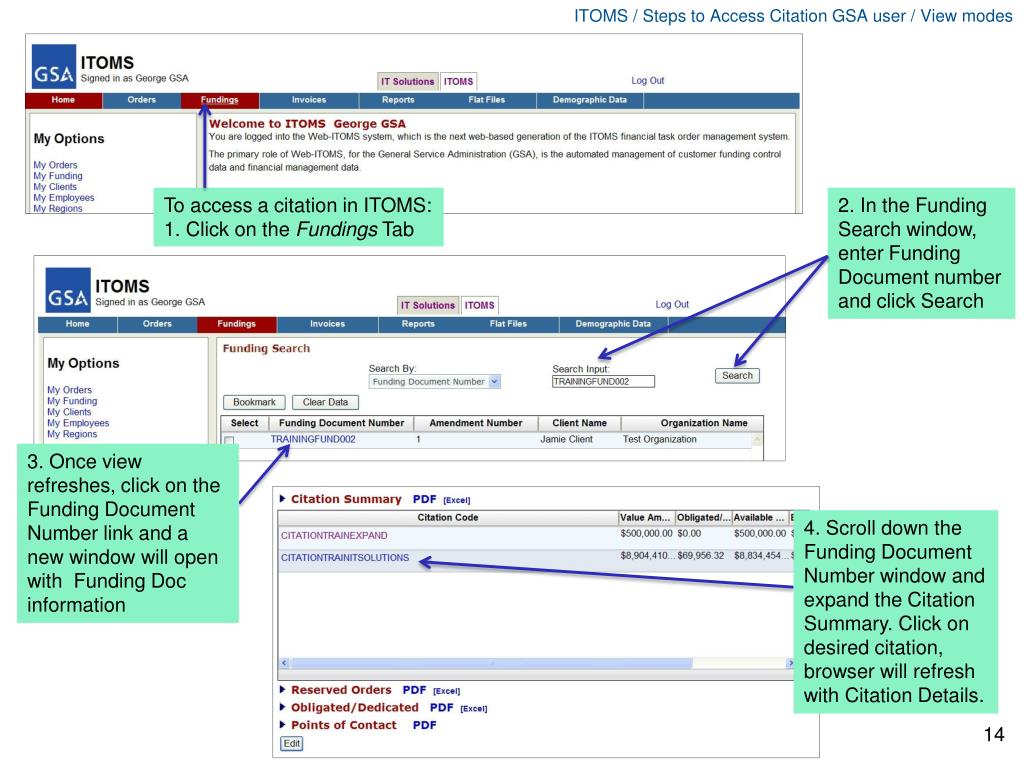1024x768 pixels.
Task: Open My Clients in the Welcome window sidebar
Action: (55, 187)
